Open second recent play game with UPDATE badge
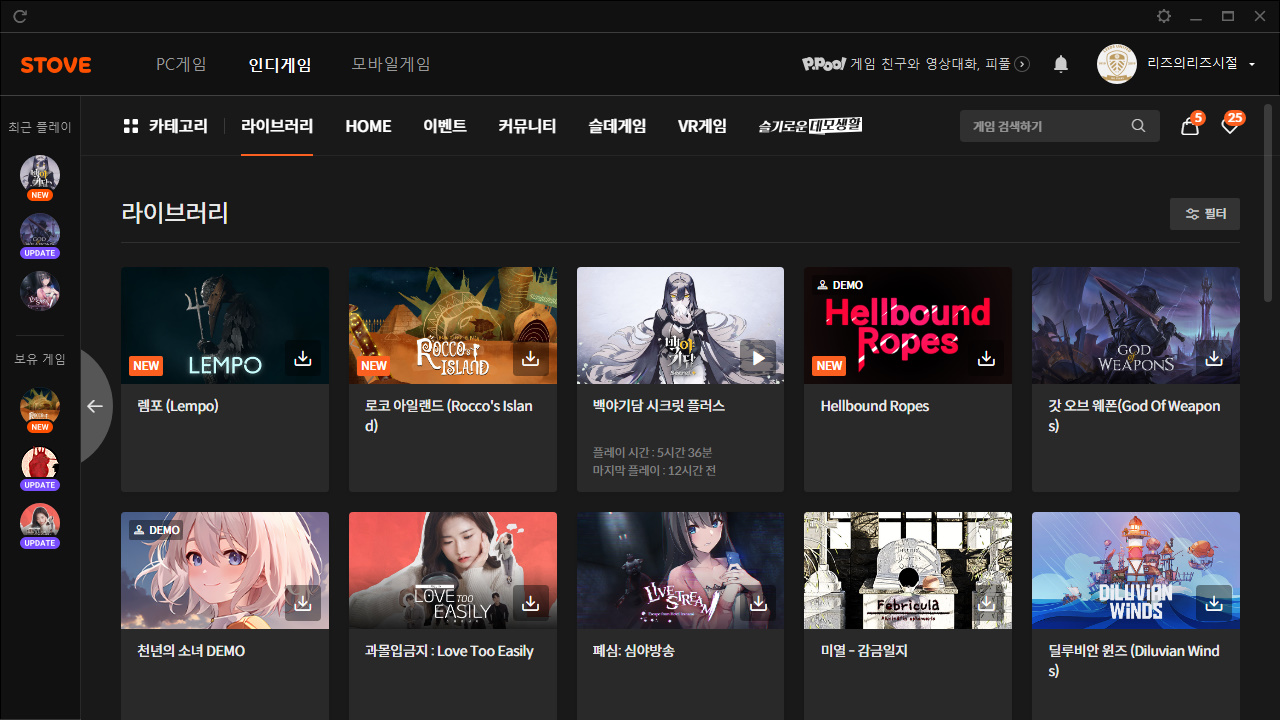Viewport: 1280px width, 720px height. tap(40, 234)
